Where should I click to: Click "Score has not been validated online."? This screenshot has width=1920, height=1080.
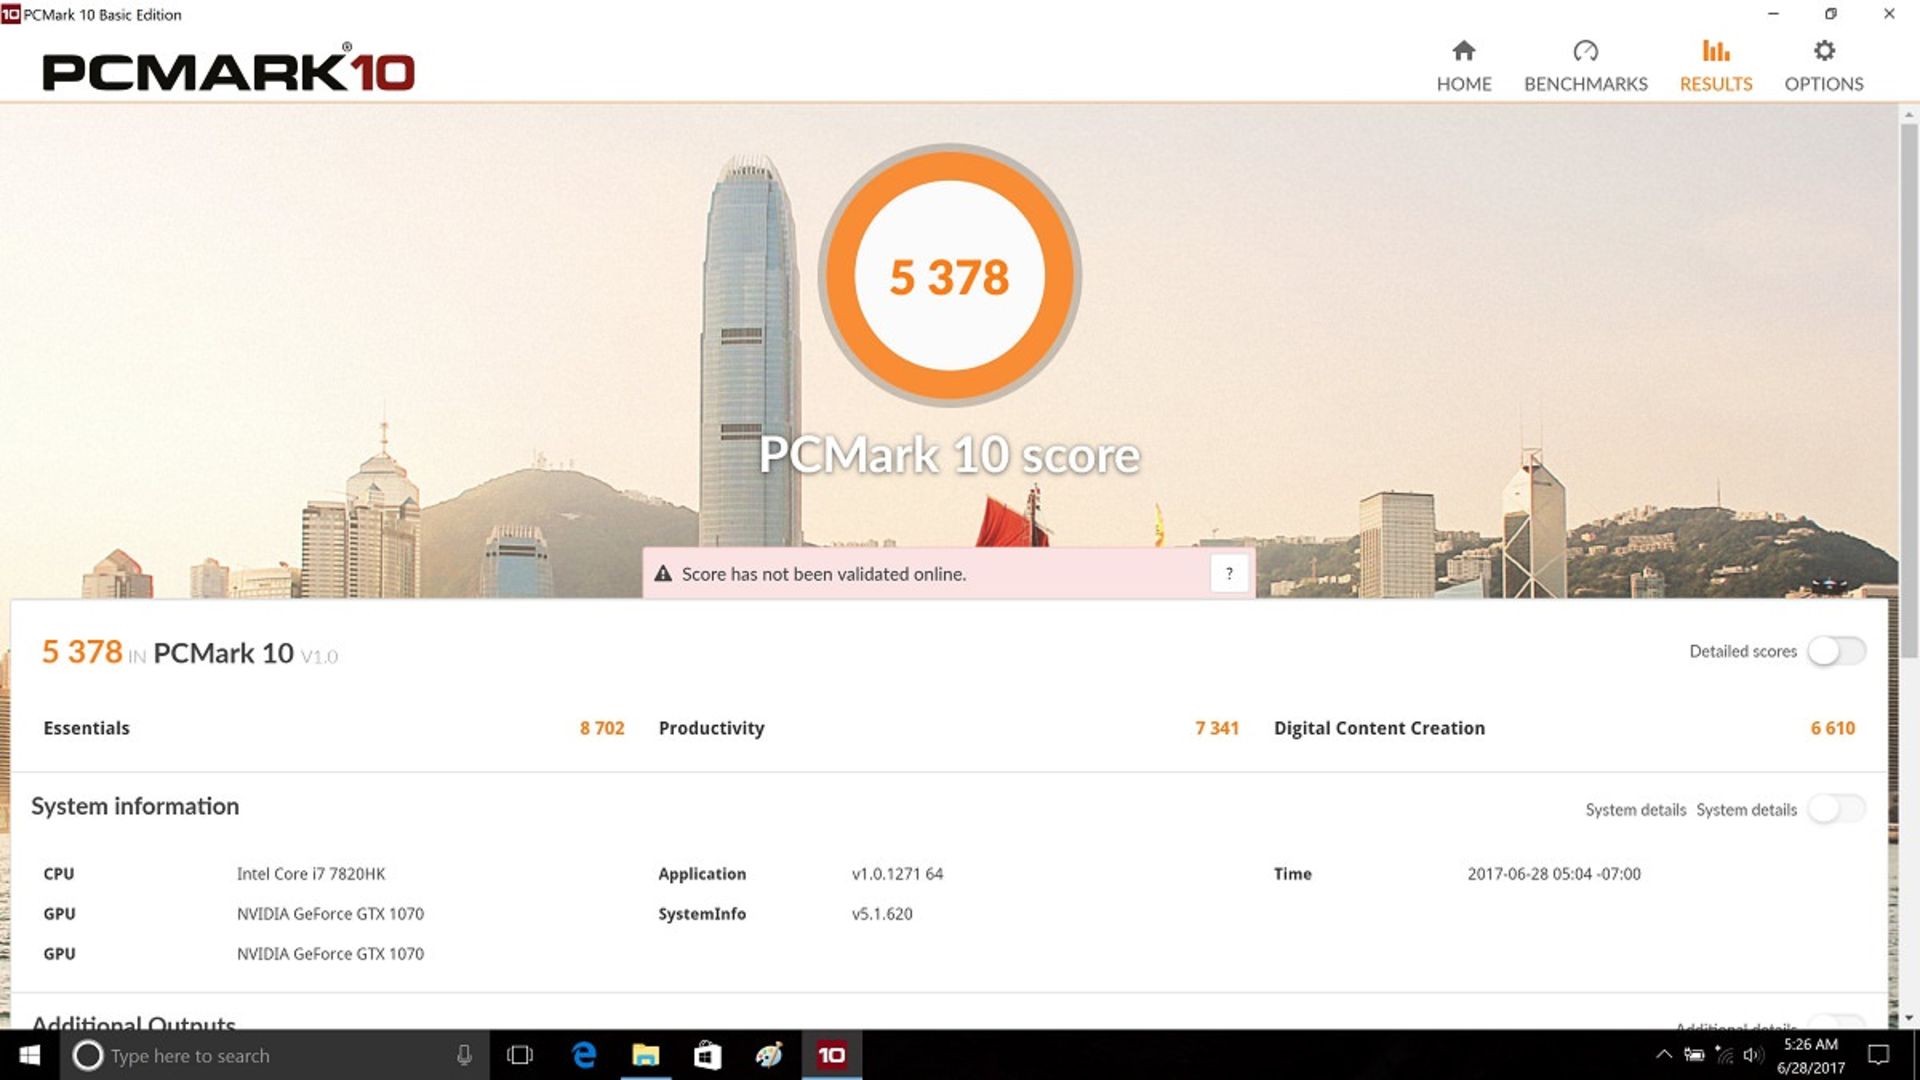(824, 574)
